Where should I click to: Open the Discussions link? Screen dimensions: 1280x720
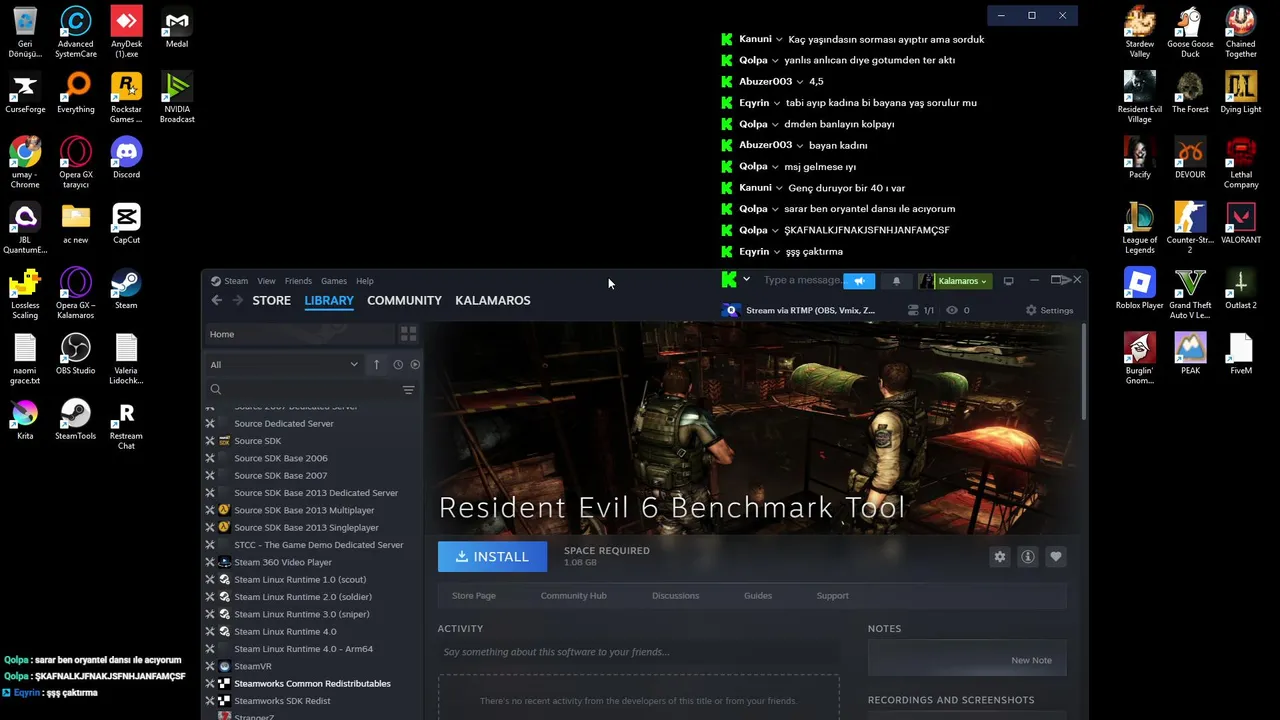coord(676,596)
